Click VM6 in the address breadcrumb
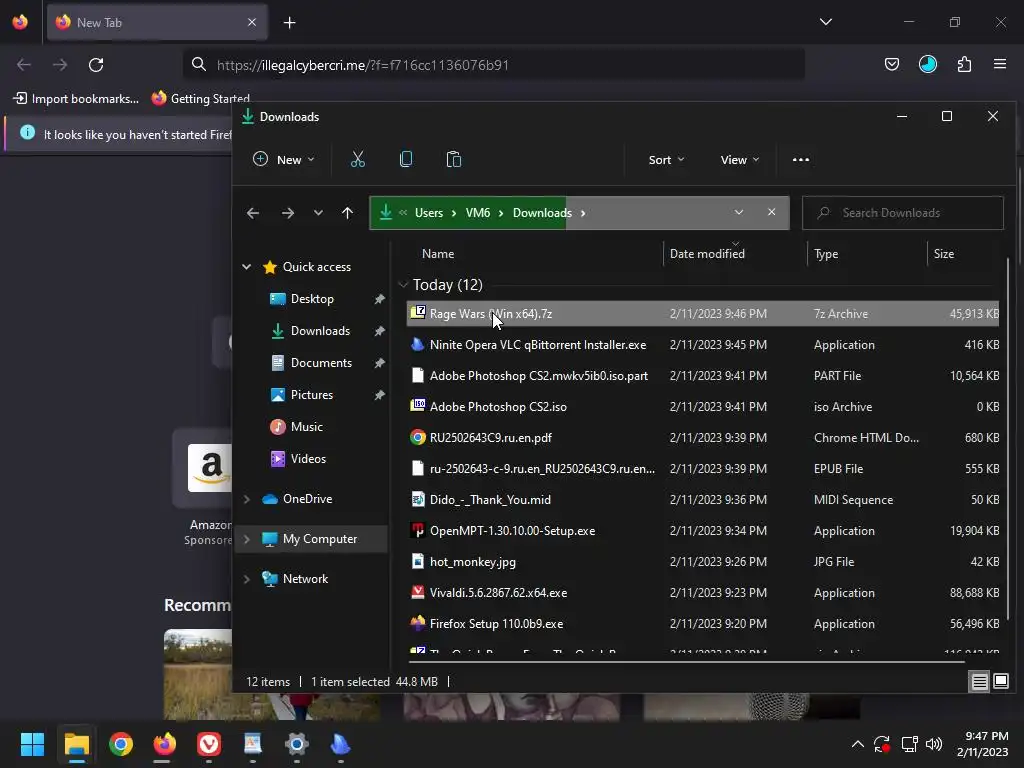The height and width of the screenshot is (768, 1024). pos(477,213)
